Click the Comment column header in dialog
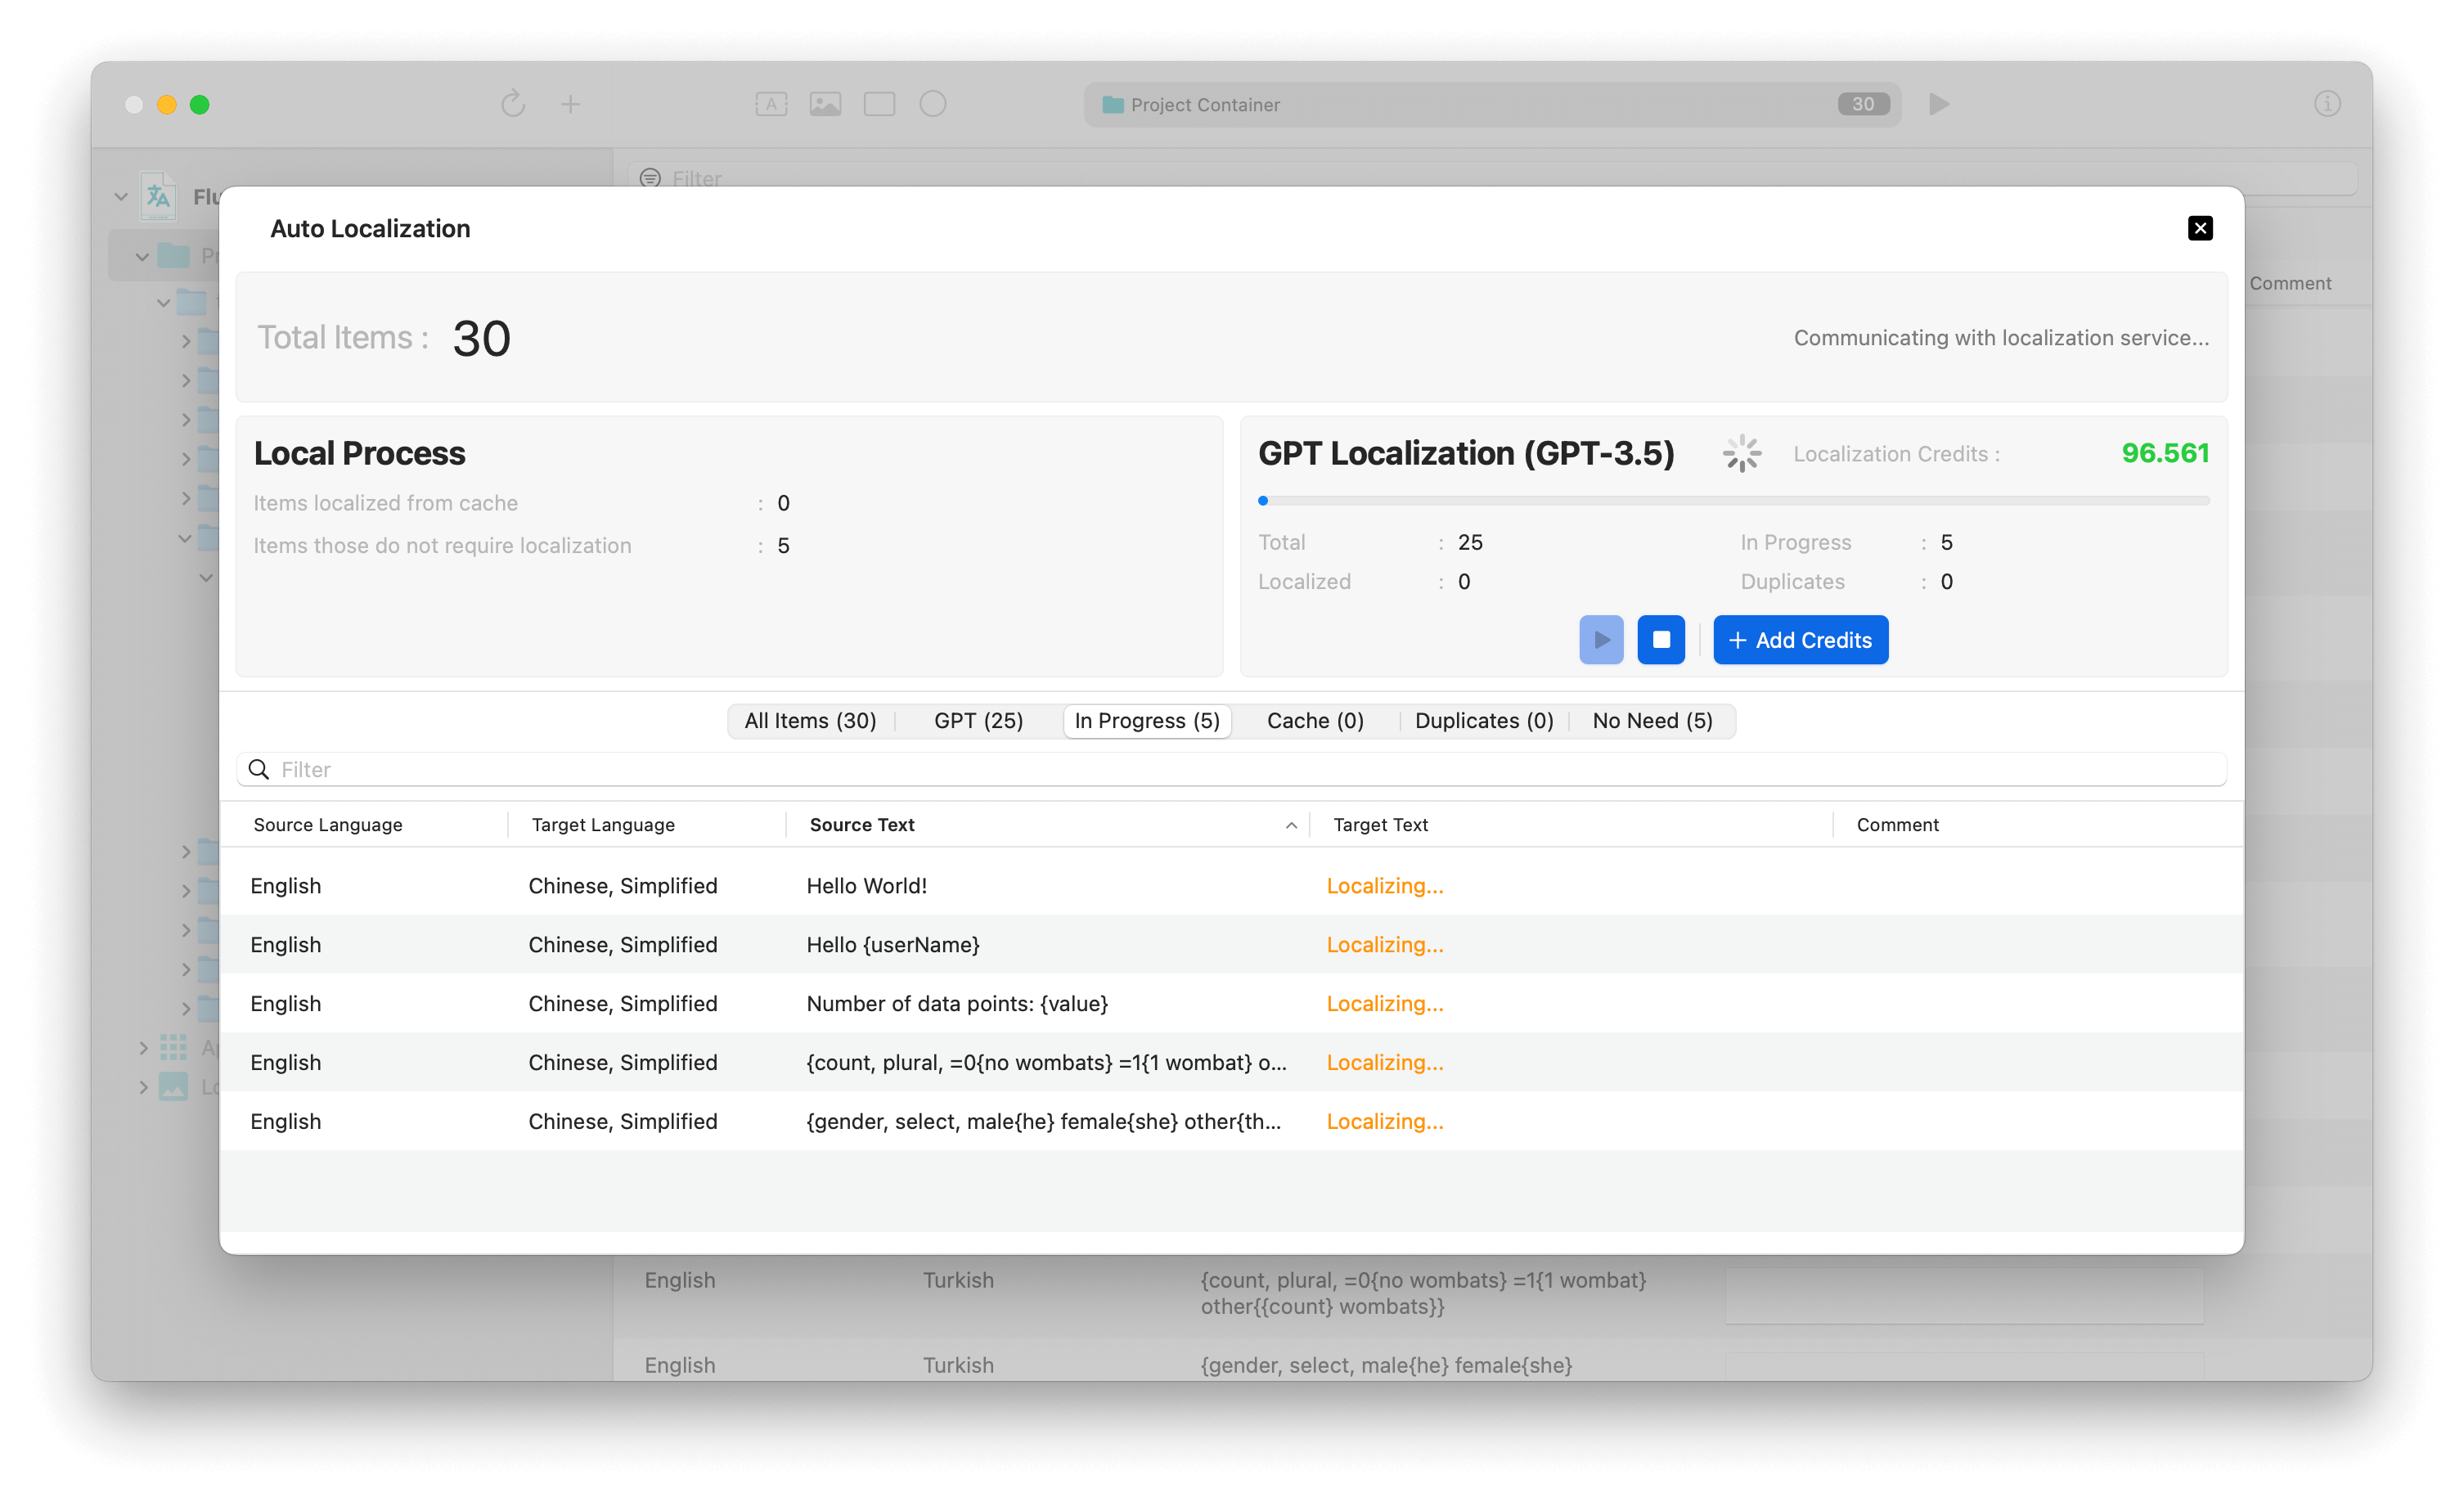Viewport: 2464px width, 1502px height. [x=1897, y=825]
